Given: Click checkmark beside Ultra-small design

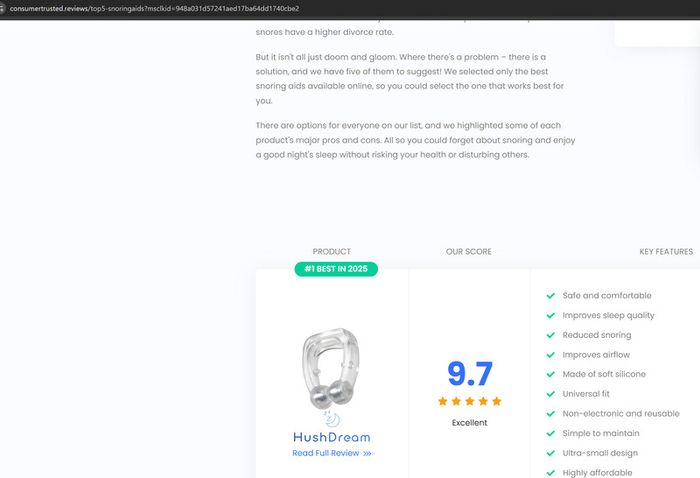Looking at the screenshot, I should 550,453.
